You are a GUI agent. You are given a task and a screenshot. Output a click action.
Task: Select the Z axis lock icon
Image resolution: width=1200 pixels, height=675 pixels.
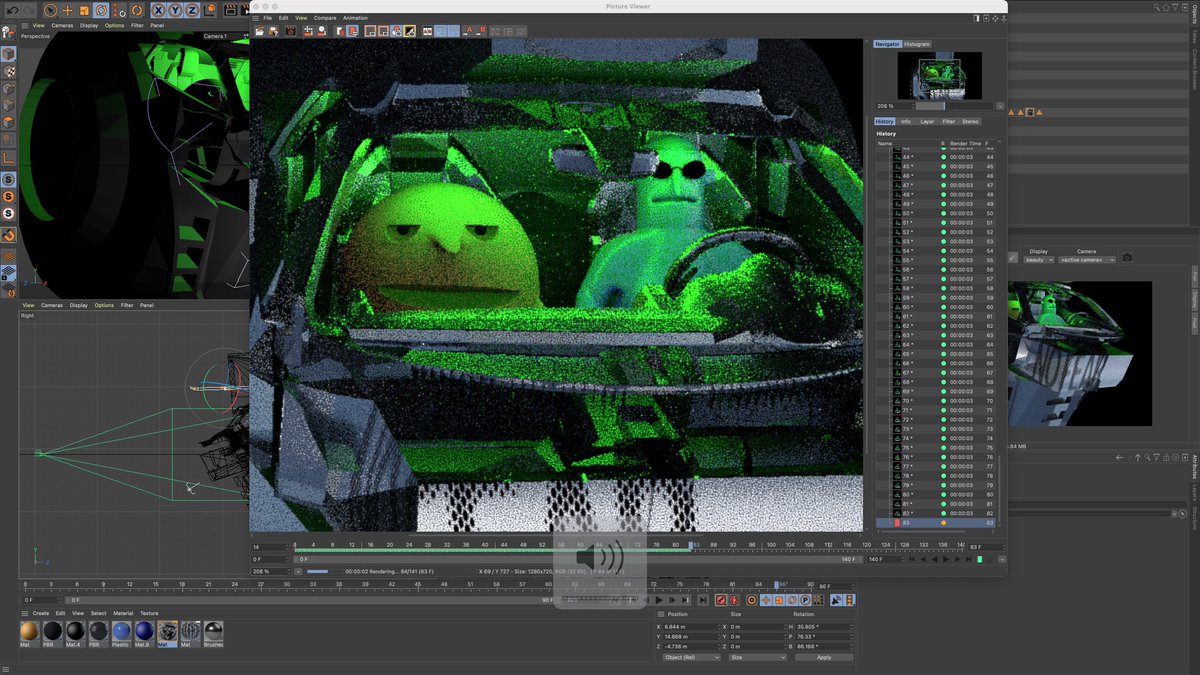coord(192,10)
